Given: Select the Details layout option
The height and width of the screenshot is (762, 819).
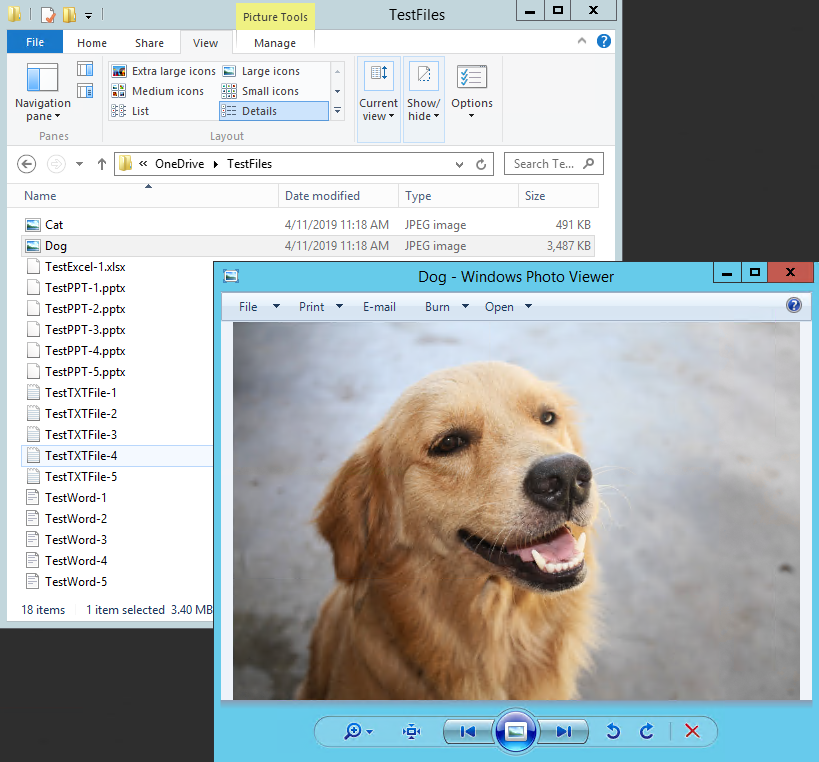Looking at the screenshot, I should tap(273, 111).
